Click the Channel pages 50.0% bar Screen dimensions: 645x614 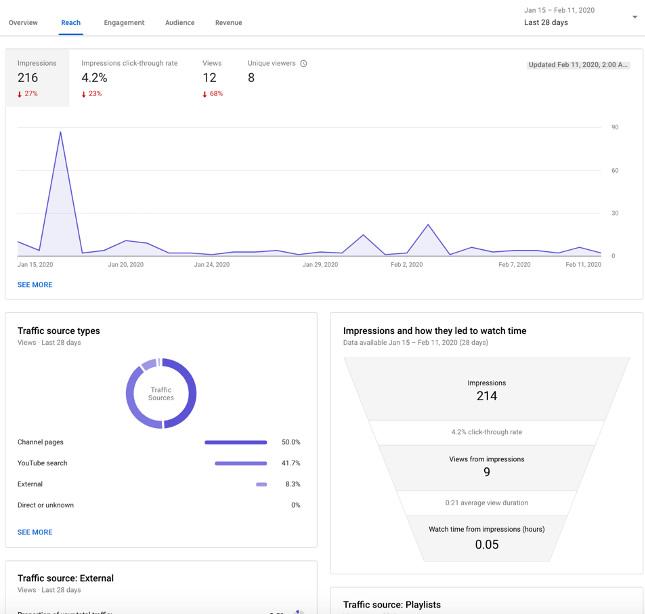[236, 443]
